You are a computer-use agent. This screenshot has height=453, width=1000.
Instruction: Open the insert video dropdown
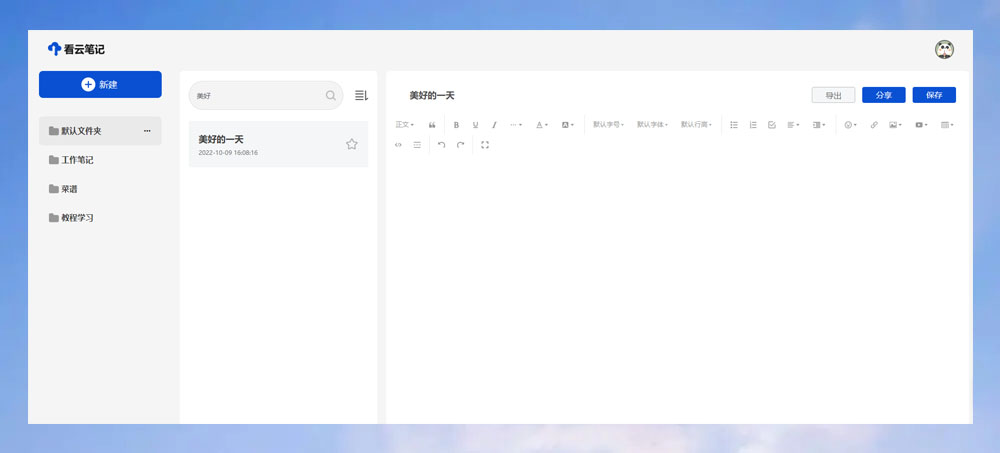(922, 125)
